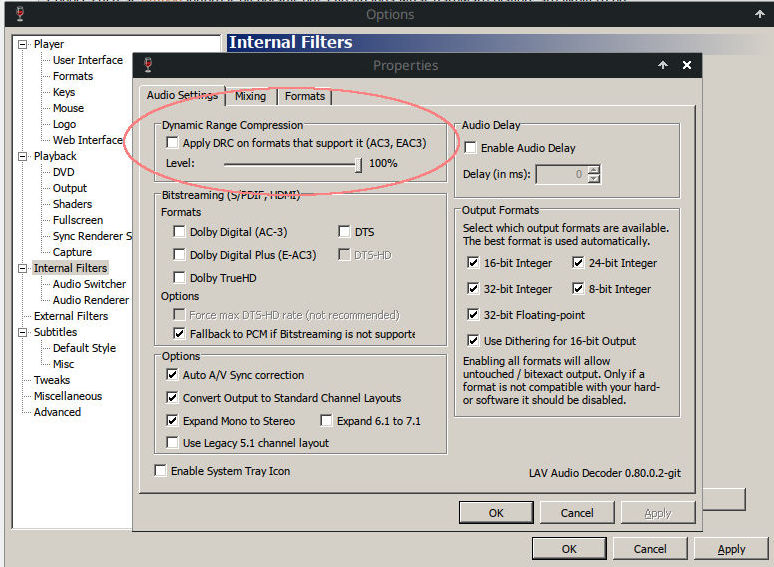Image resolution: width=774 pixels, height=567 pixels.
Task: Select Miscellaneous in the tree
Action: click(68, 396)
